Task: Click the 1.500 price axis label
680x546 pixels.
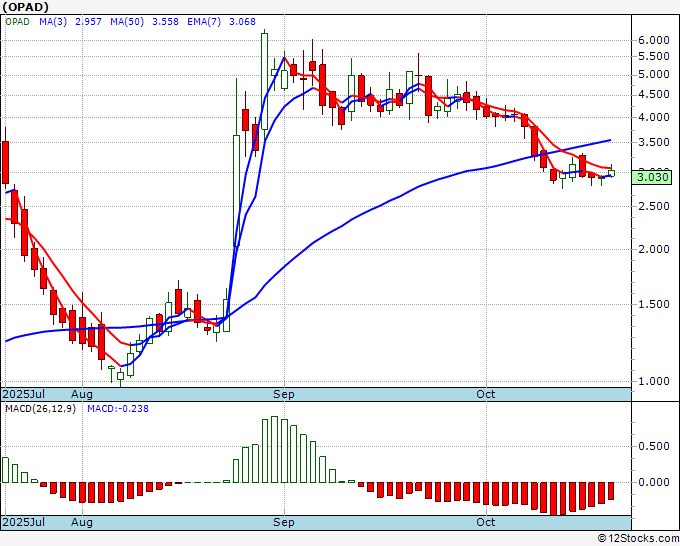Action: click(x=654, y=304)
